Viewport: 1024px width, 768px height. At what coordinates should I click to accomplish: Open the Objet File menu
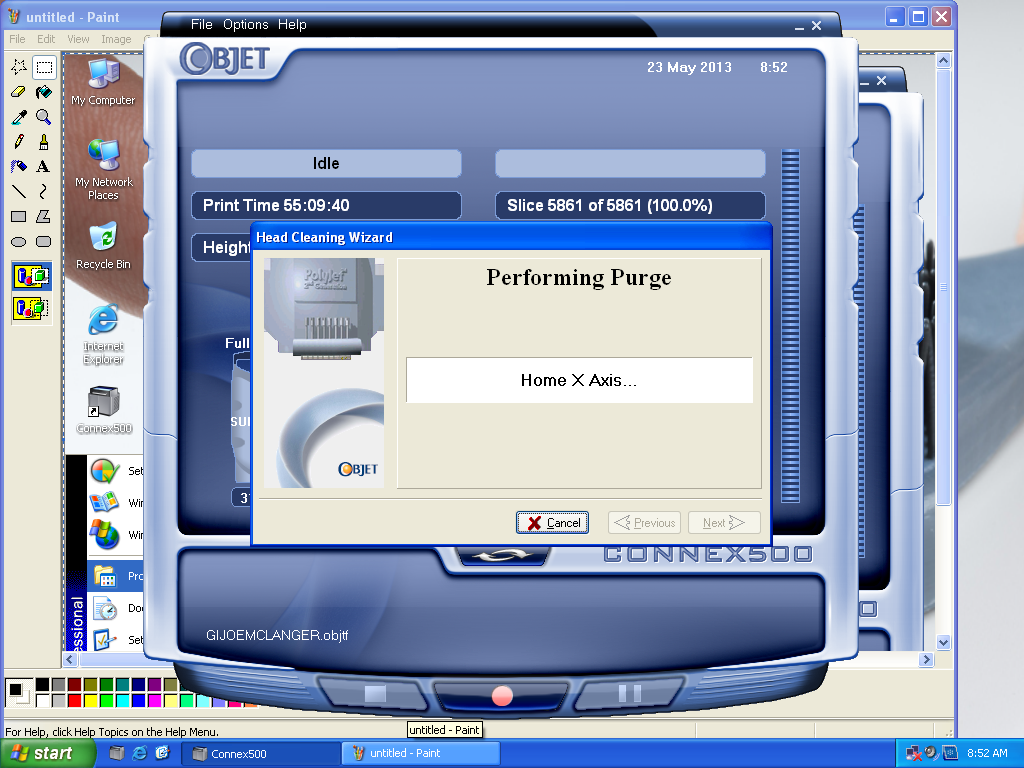click(x=202, y=24)
